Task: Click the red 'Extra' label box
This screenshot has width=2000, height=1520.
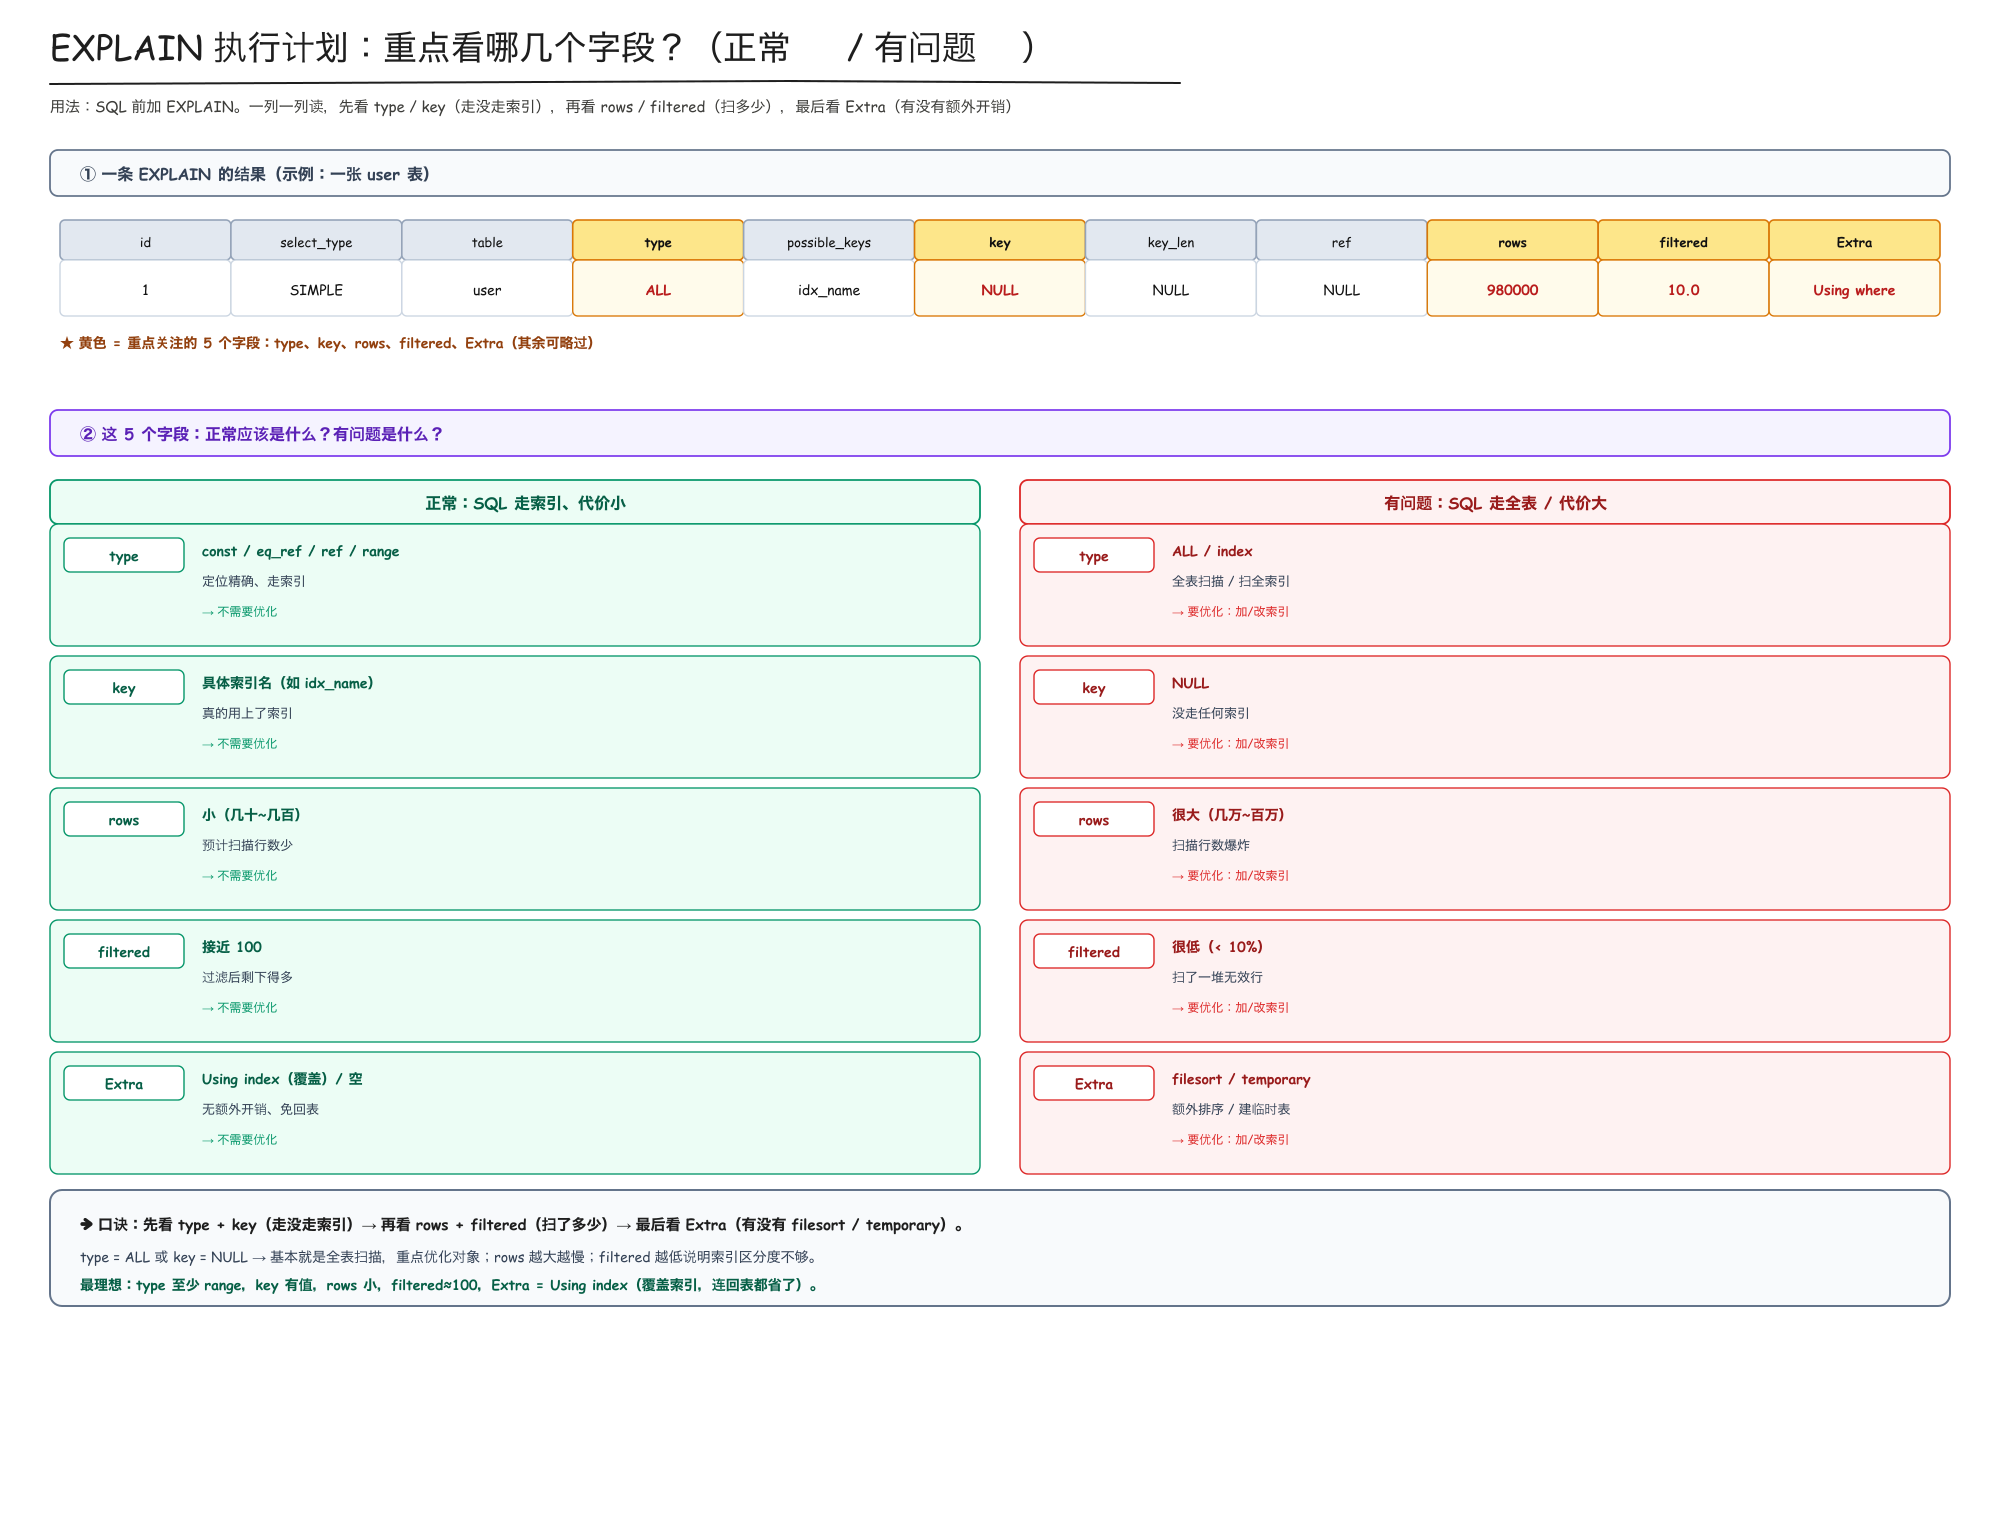Action: (1094, 1083)
